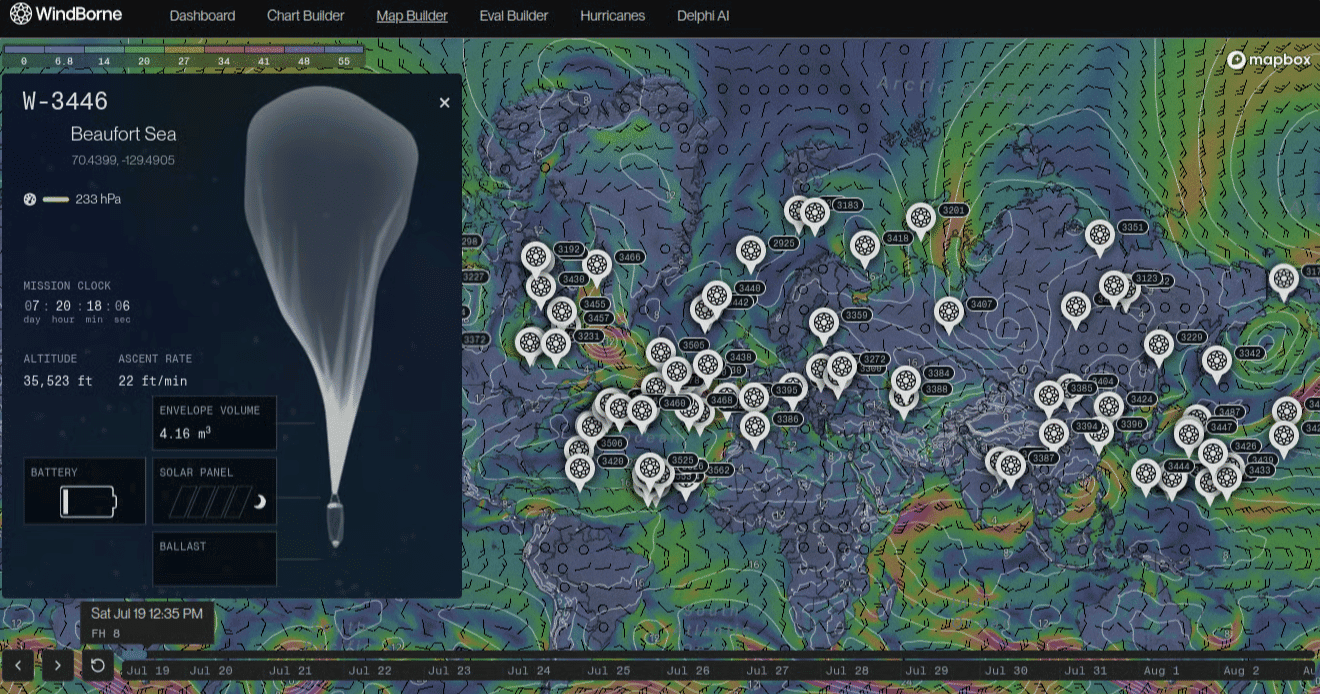Open balloon marker 3342 on the map
This screenshot has height=694, width=1320.
point(1217,361)
